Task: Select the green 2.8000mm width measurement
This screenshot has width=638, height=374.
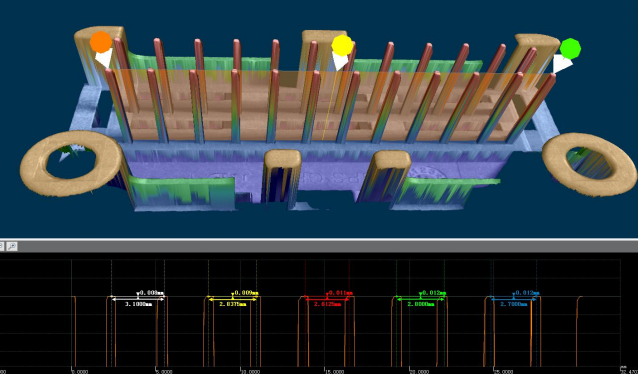Action: coord(421,304)
